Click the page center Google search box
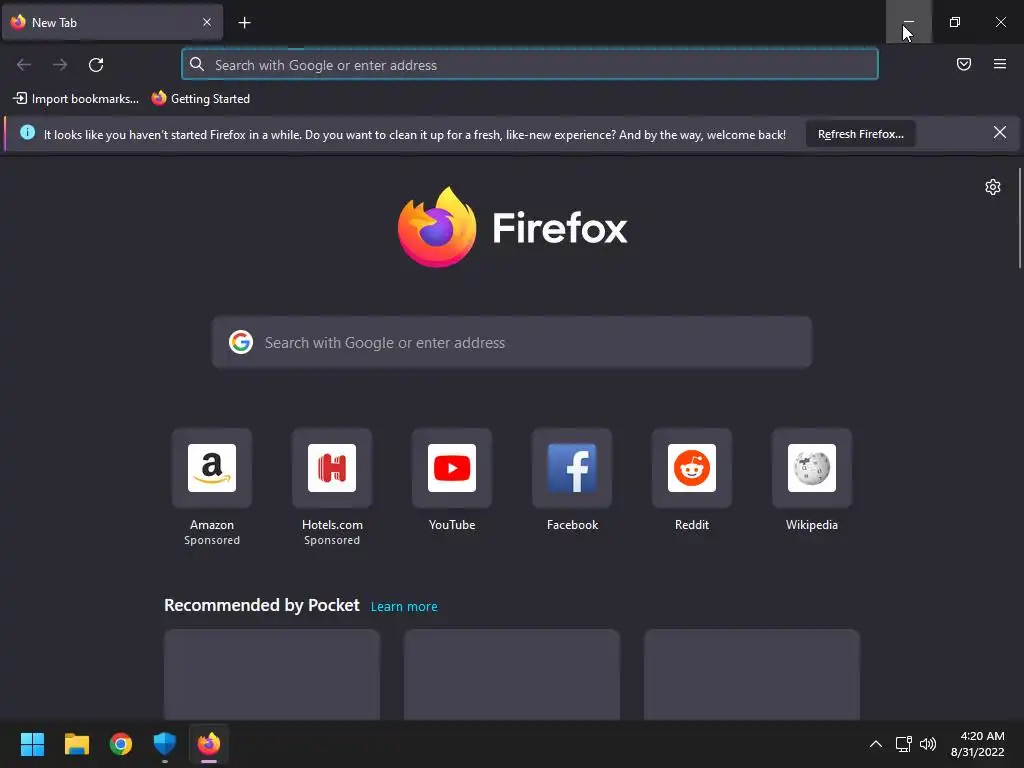 tap(512, 342)
